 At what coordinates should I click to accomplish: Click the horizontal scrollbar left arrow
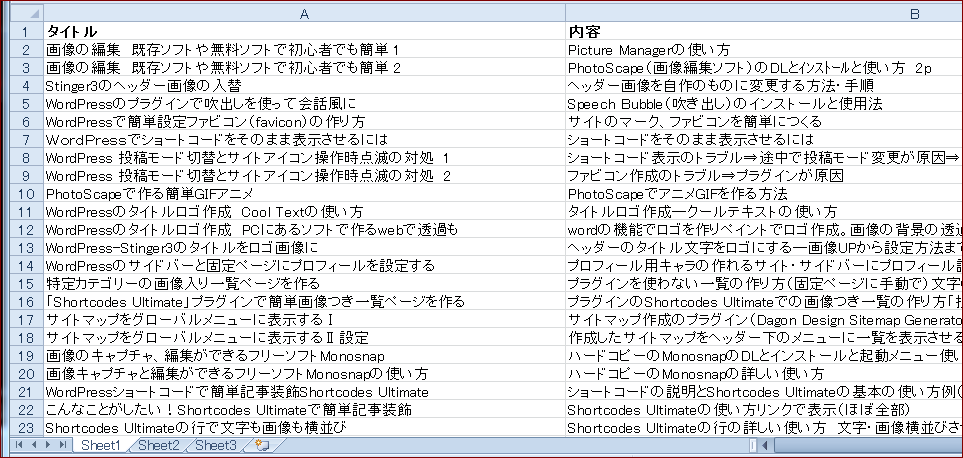point(765,445)
